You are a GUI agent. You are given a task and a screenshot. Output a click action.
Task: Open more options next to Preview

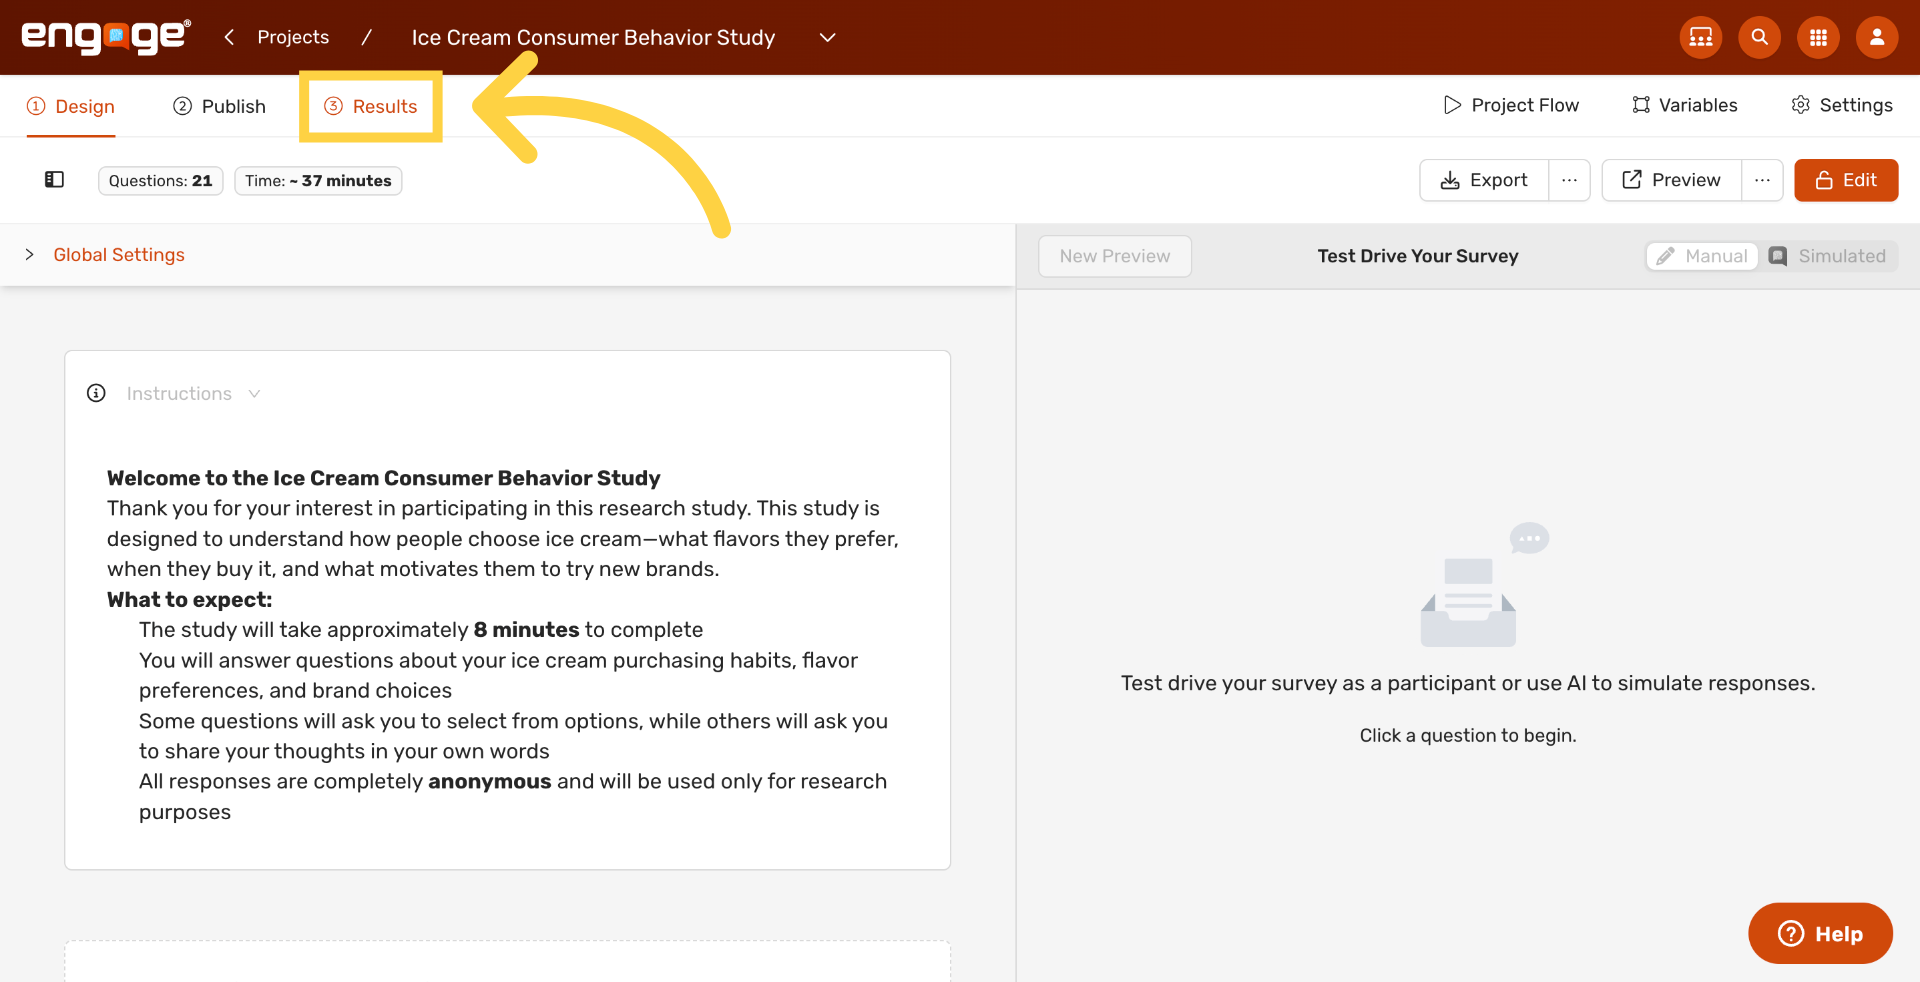1762,180
